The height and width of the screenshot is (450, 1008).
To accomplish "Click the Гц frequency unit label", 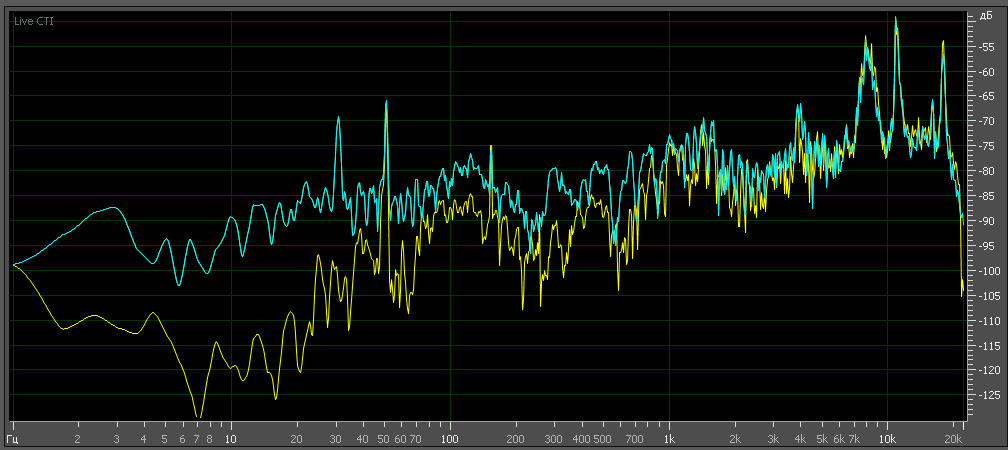I will click(x=13, y=438).
